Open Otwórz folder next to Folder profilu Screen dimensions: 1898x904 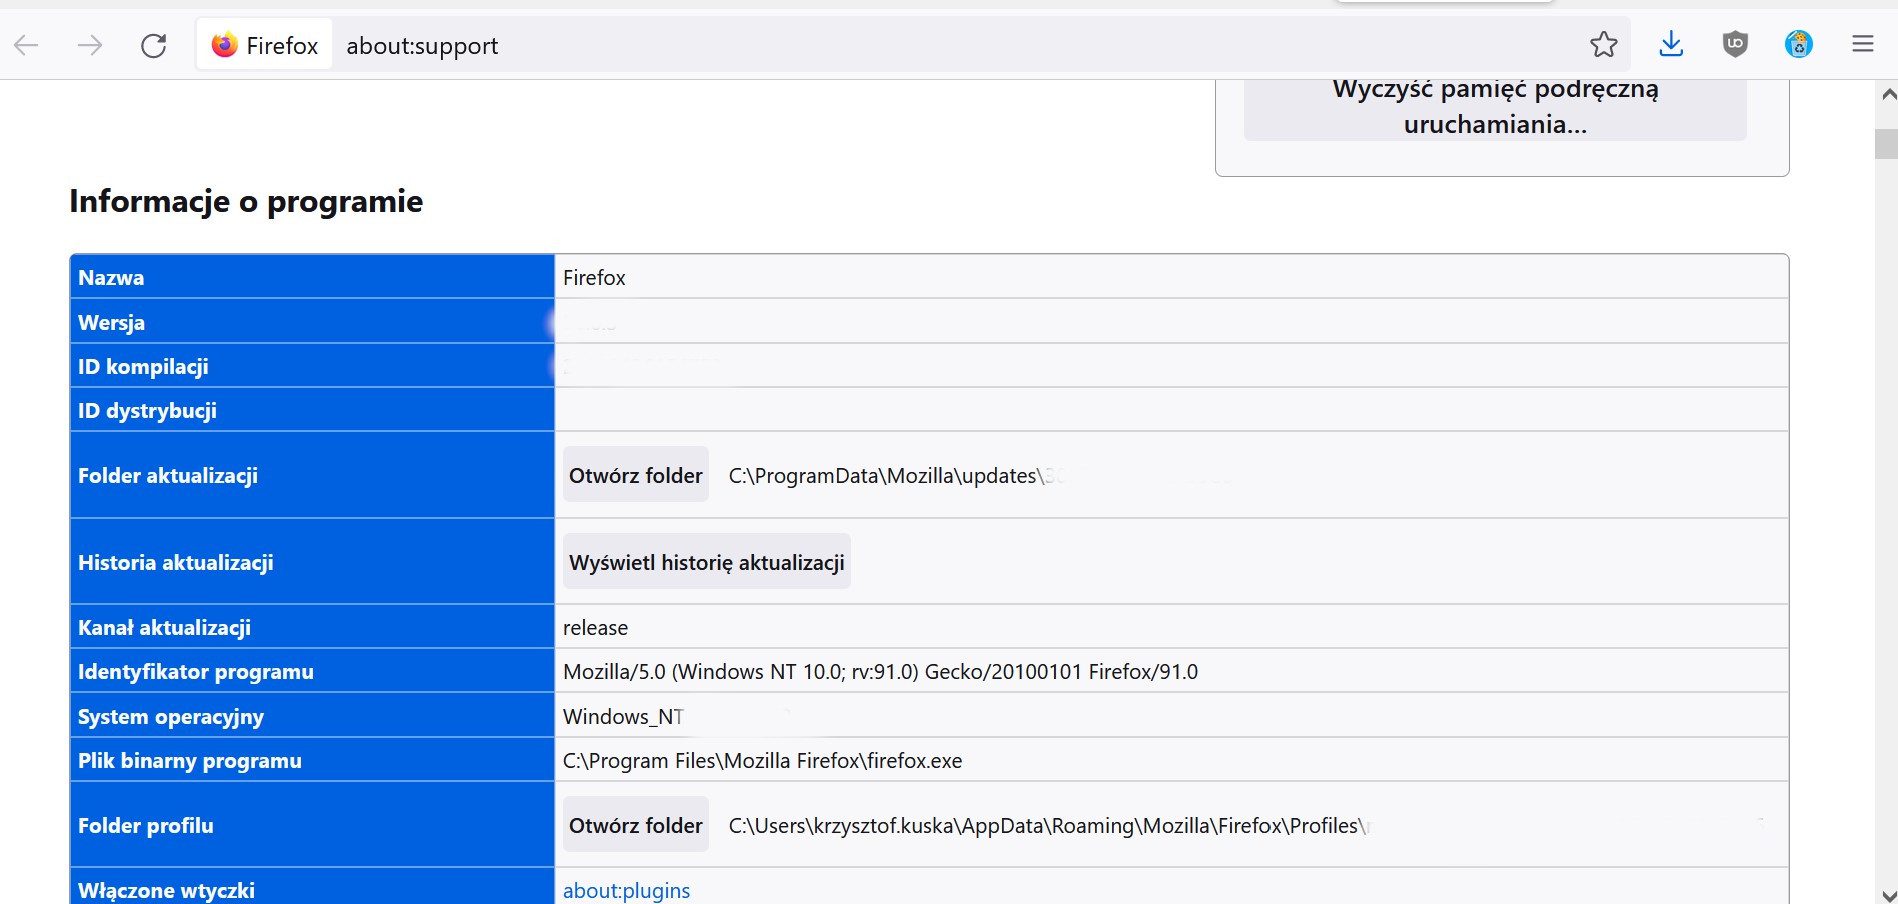[635, 825]
